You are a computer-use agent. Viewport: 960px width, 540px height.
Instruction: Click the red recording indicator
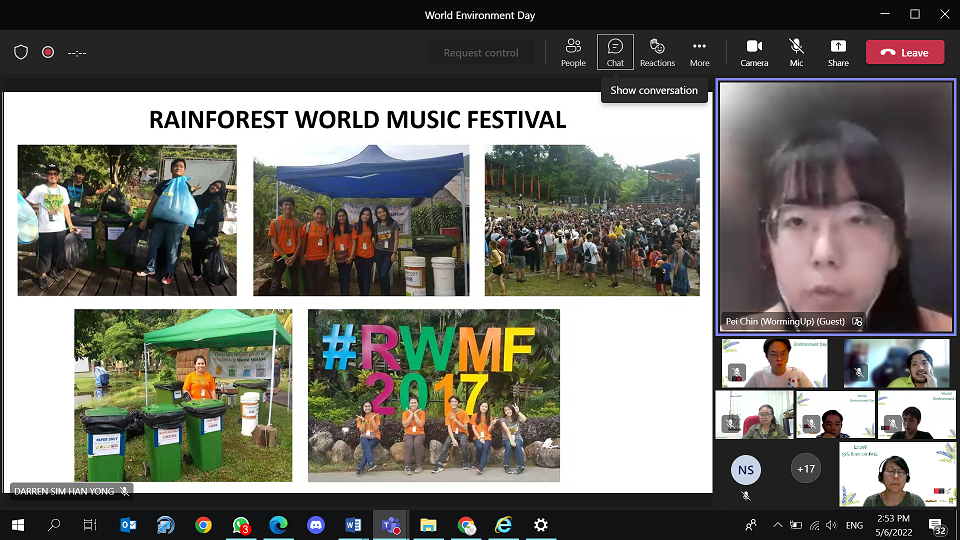(x=48, y=53)
